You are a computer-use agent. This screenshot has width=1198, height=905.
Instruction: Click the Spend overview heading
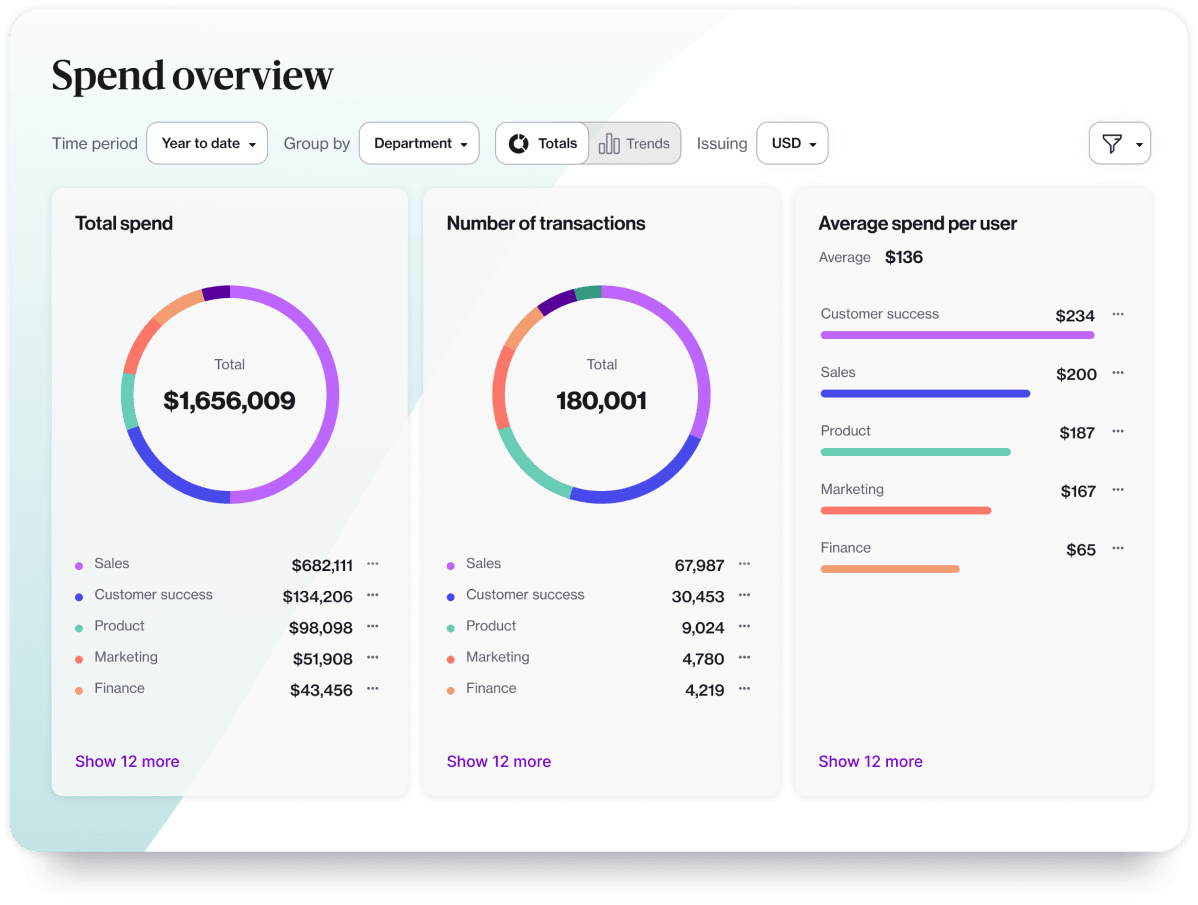coord(193,76)
